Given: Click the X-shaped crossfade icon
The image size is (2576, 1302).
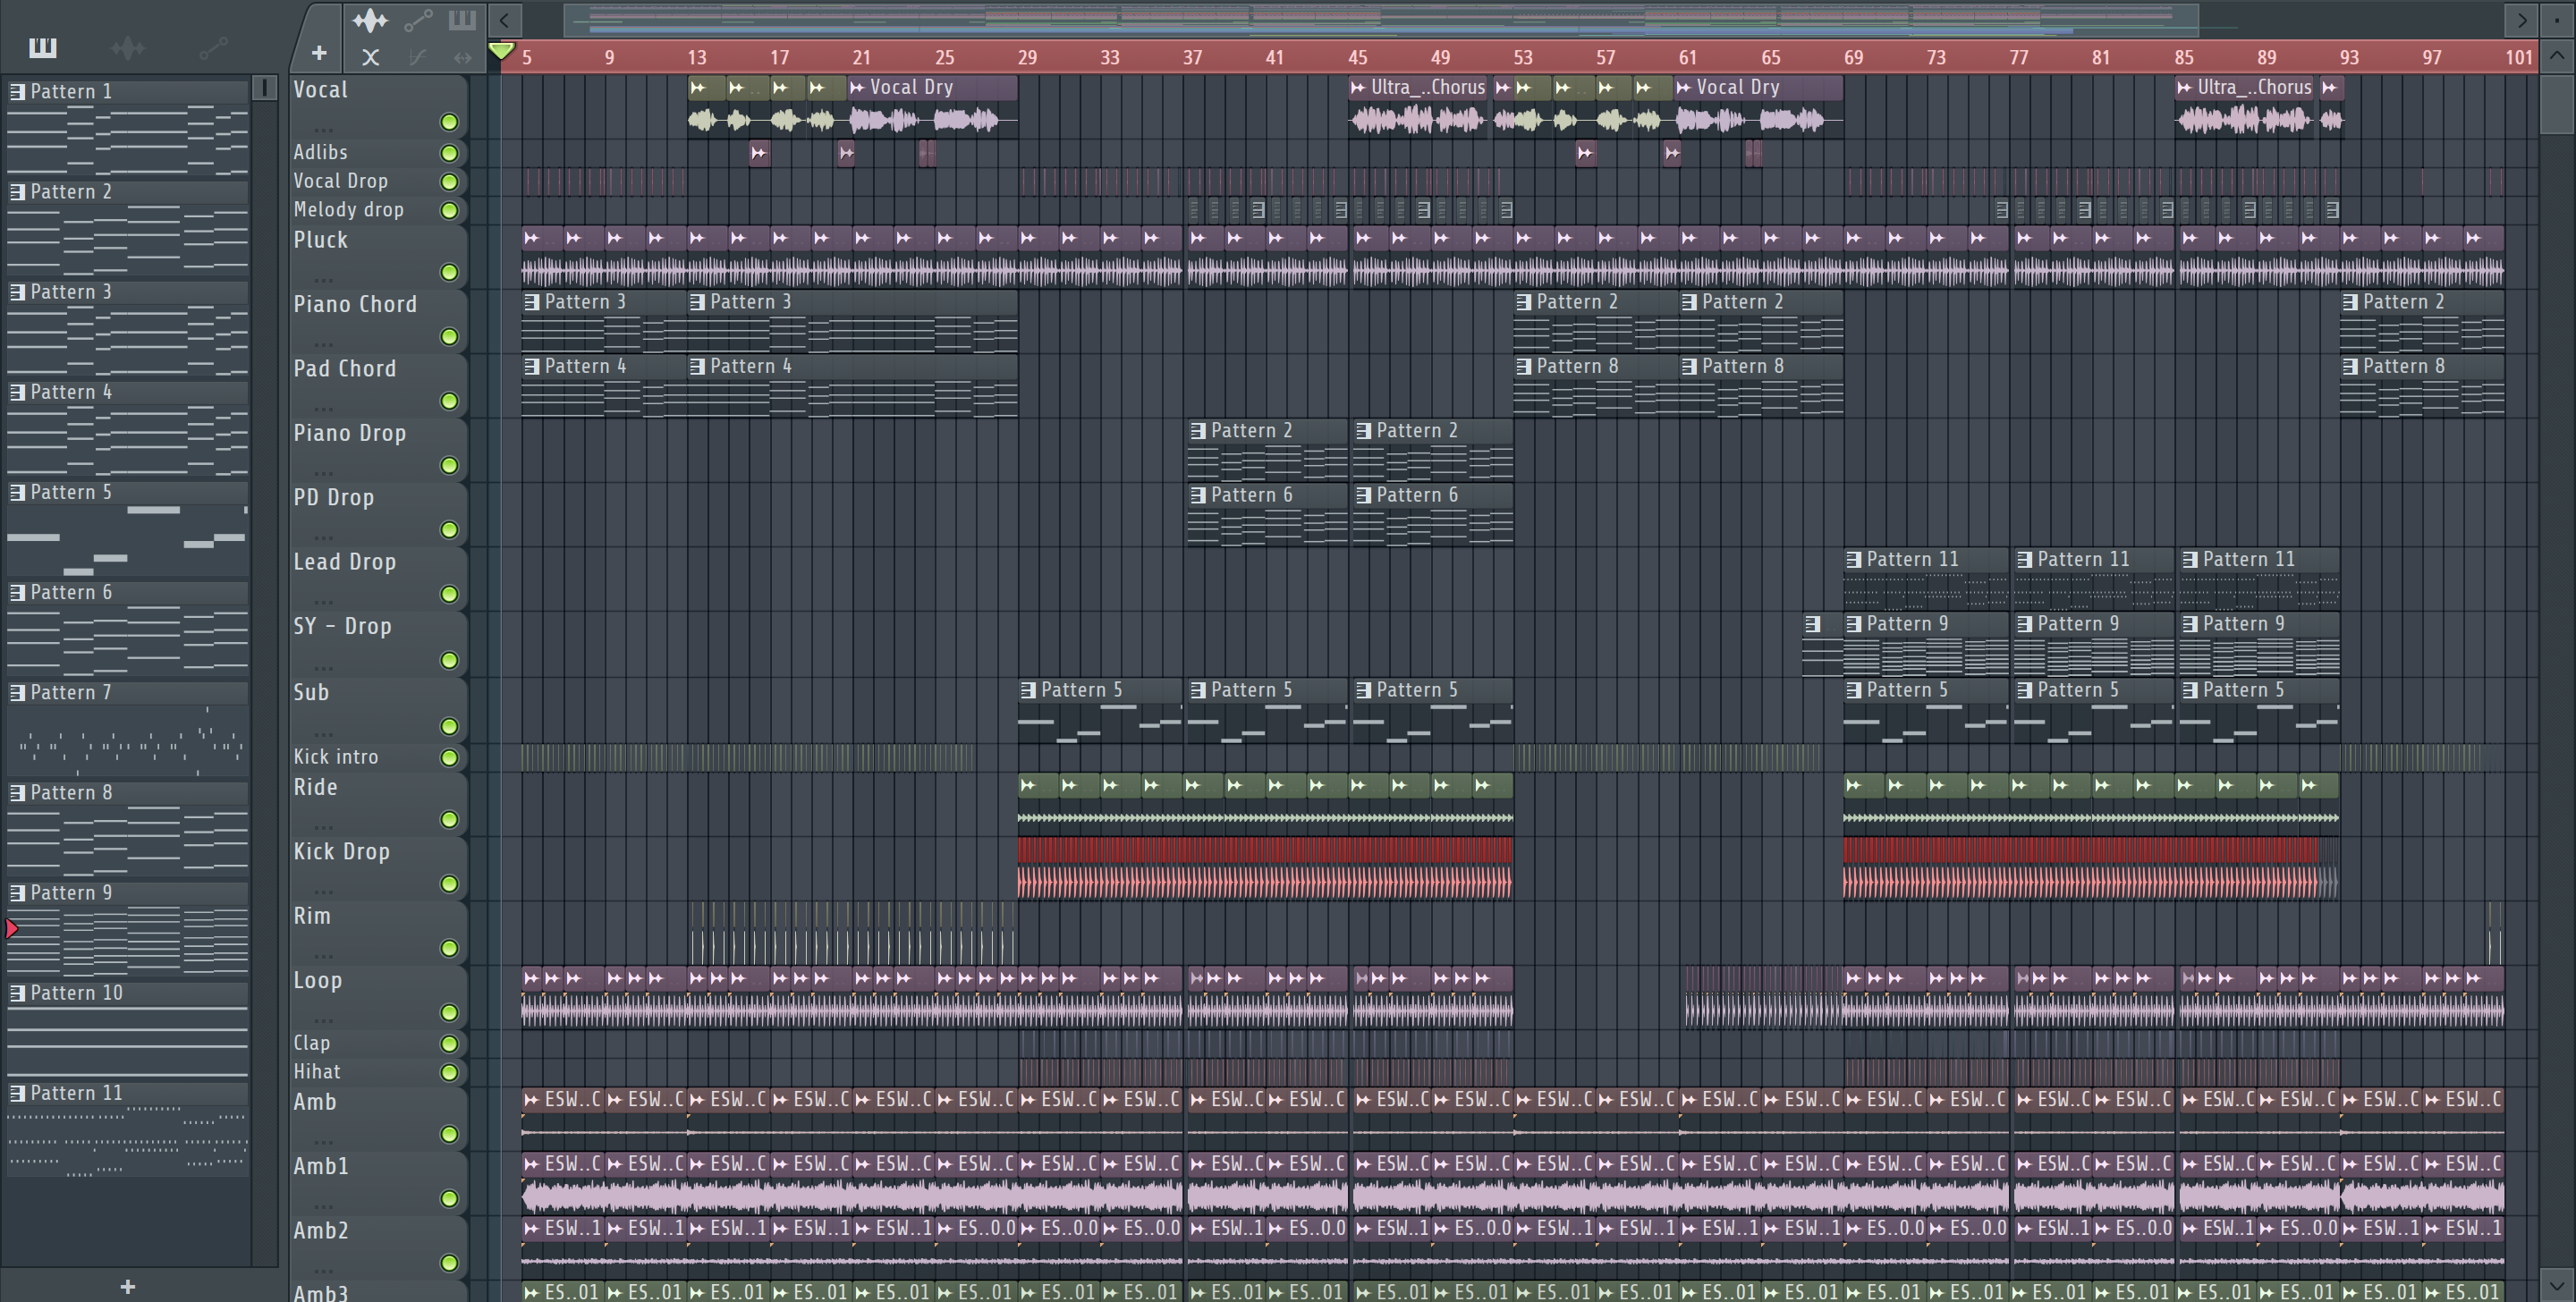Looking at the screenshot, I should coord(370,57).
